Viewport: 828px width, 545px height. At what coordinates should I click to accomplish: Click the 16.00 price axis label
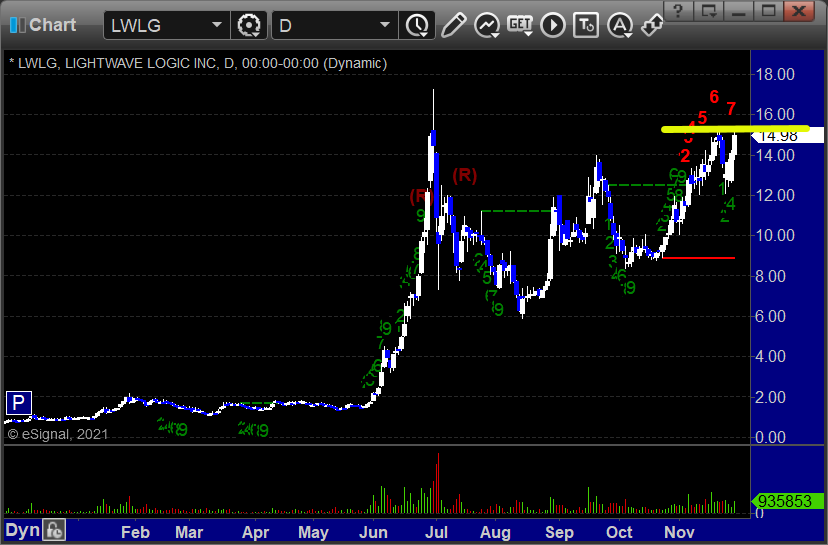pos(775,114)
